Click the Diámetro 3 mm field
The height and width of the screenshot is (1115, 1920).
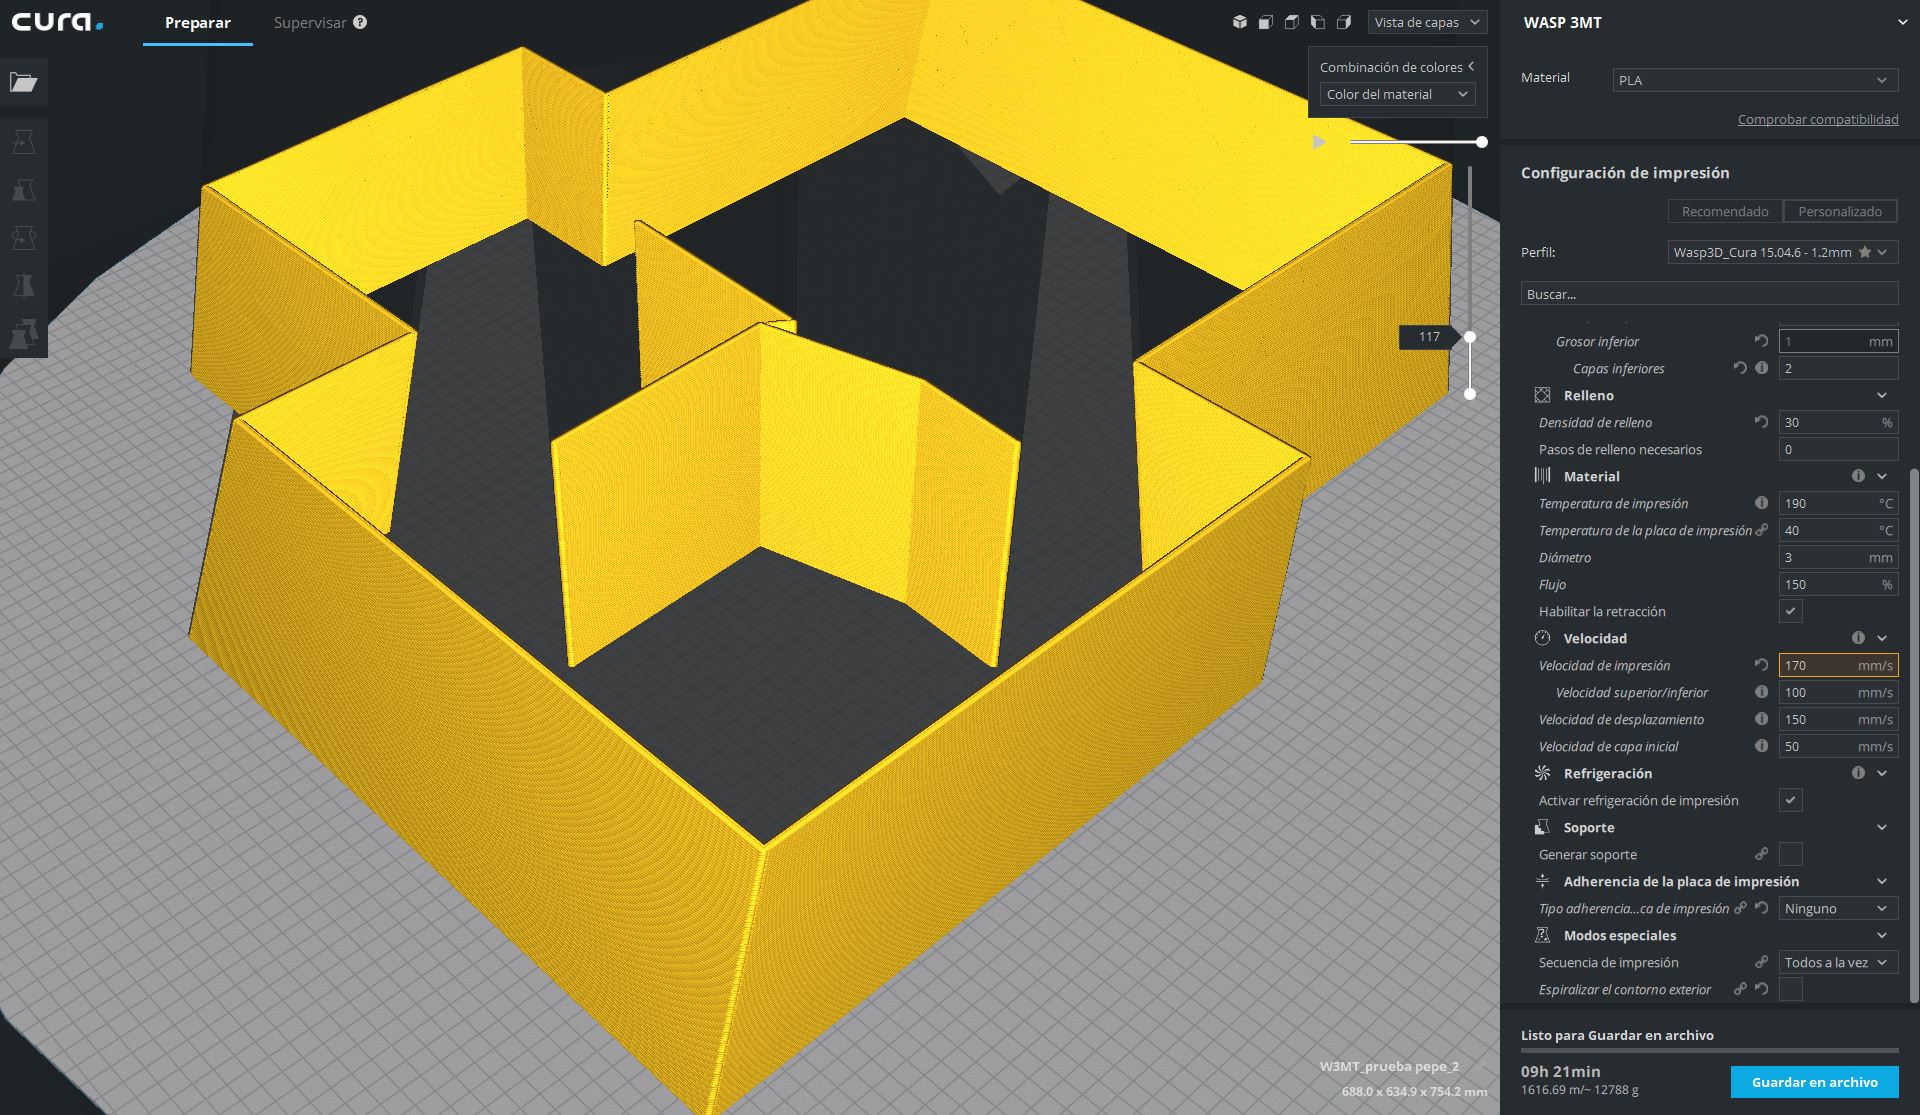point(1838,557)
